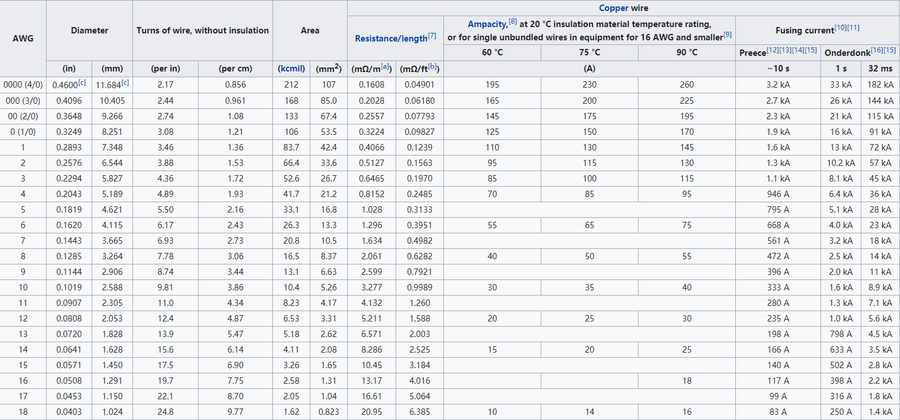Click the 6.53 kcmil area for AWG 12
Image resolution: width=900 pixels, height=420 pixels.
pos(291,318)
